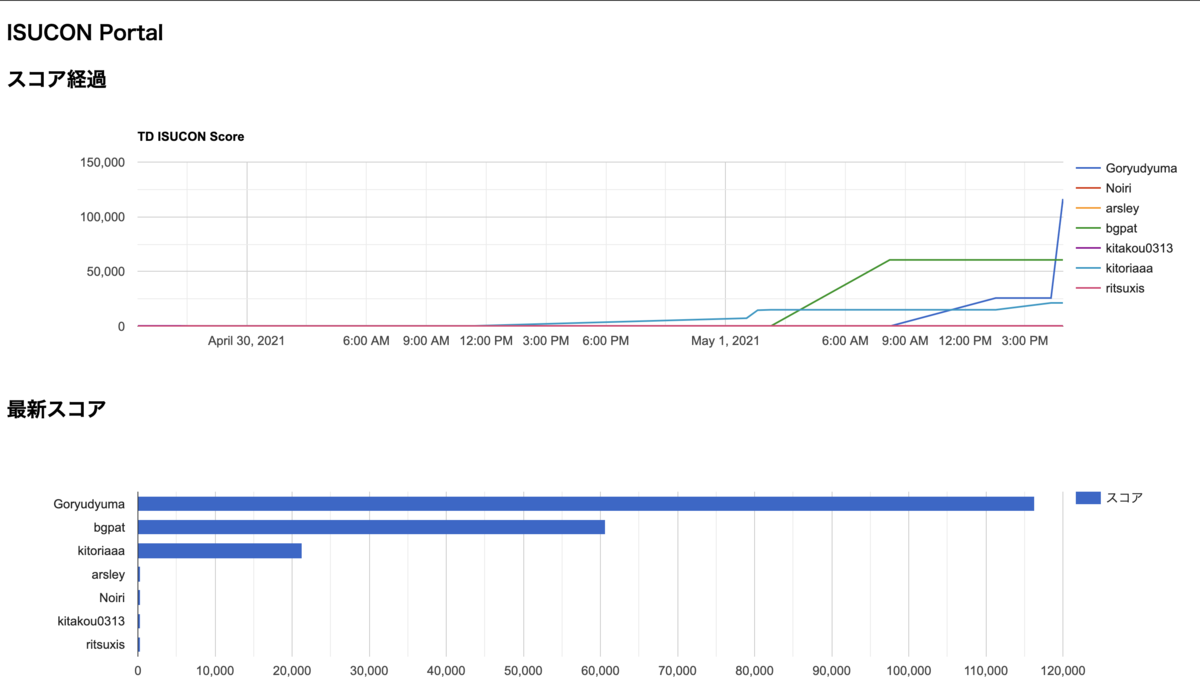Image resolution: width=1200 pixels, height=685 pixels.
Task: Click the 150,000 y-axis label
Action: point(101,162)
